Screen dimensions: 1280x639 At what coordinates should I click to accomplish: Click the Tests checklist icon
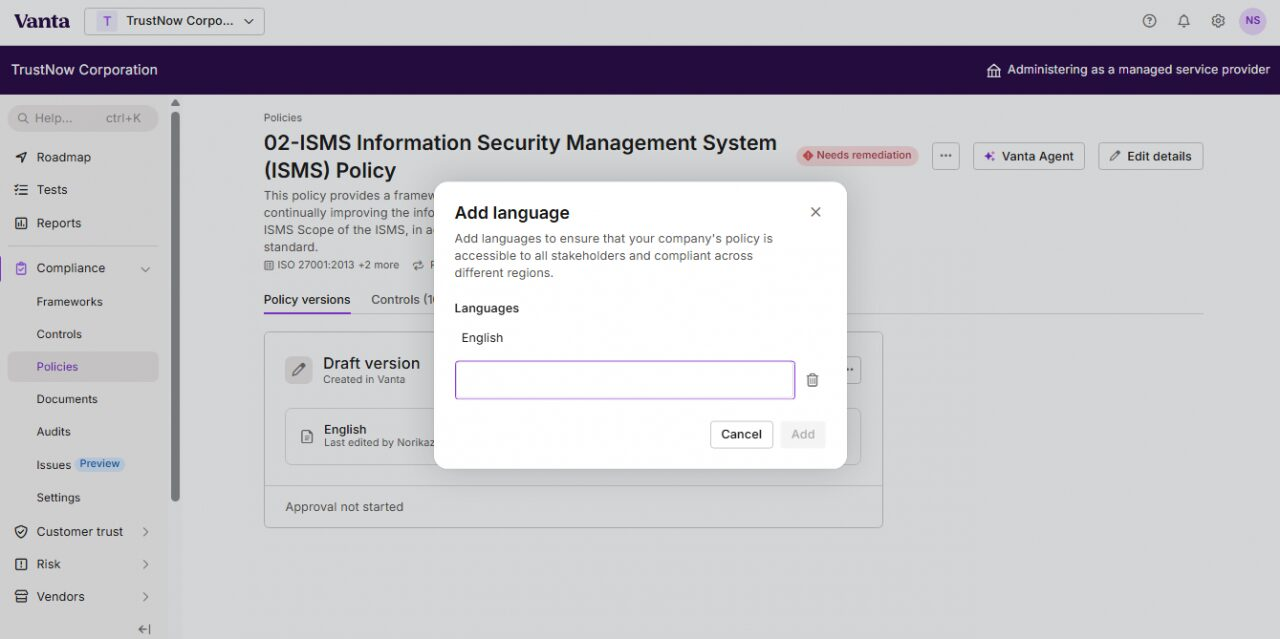(21, 190)
